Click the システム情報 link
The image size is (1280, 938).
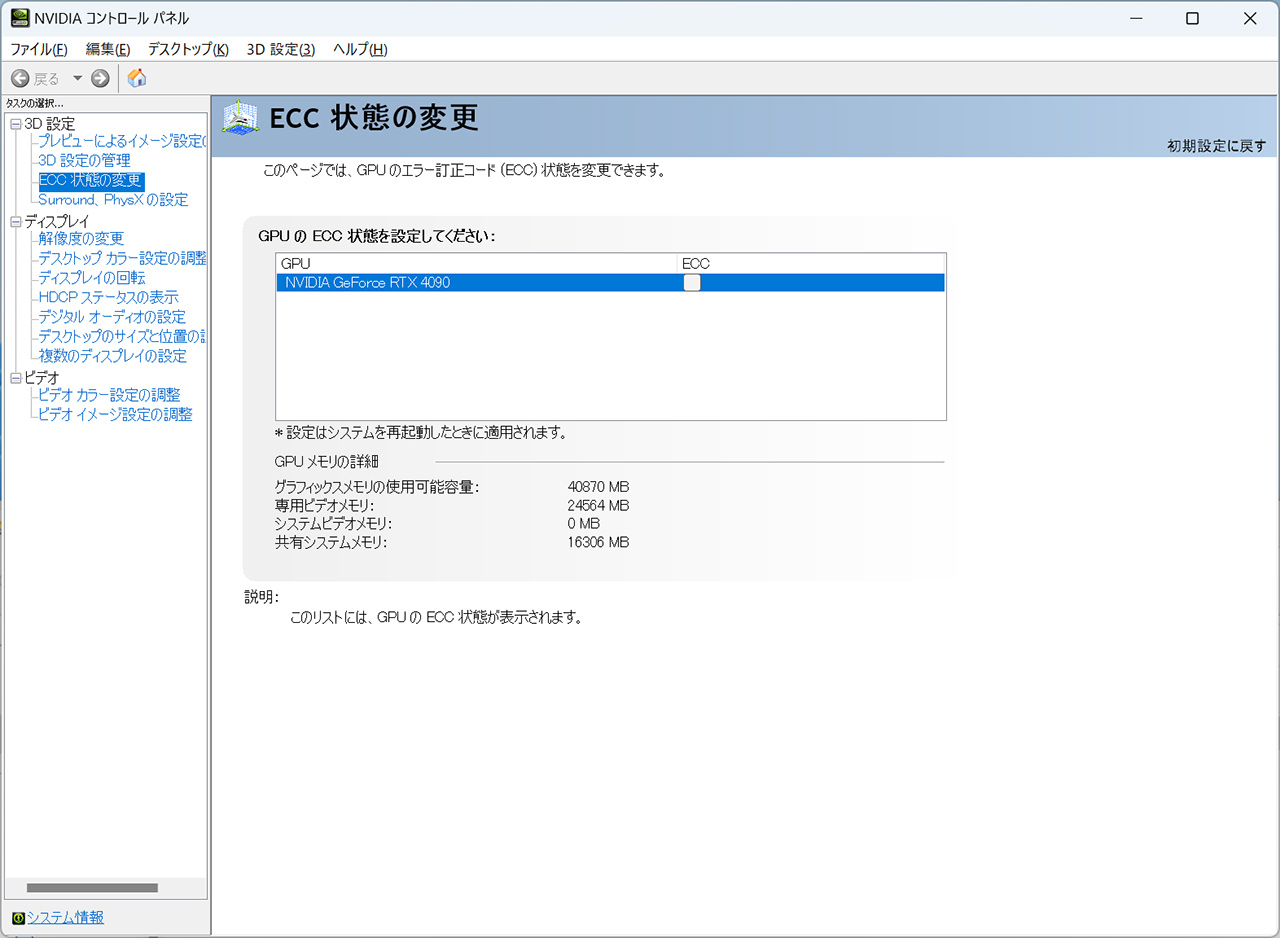65,917
